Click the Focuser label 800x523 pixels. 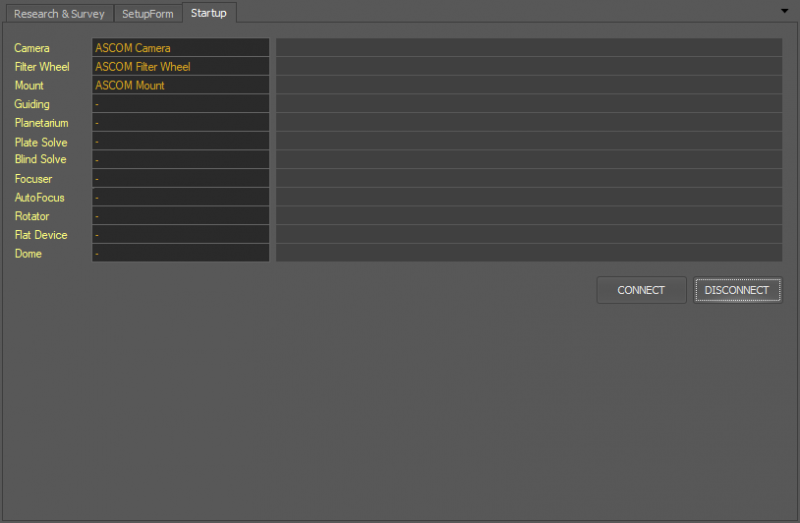tap(33, 179)
